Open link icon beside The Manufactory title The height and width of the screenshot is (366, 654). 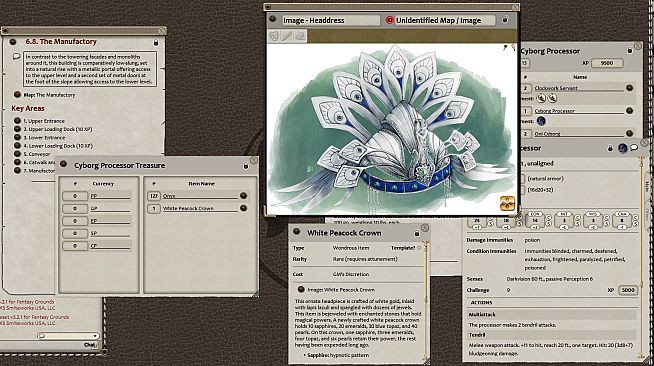[13, 42]
